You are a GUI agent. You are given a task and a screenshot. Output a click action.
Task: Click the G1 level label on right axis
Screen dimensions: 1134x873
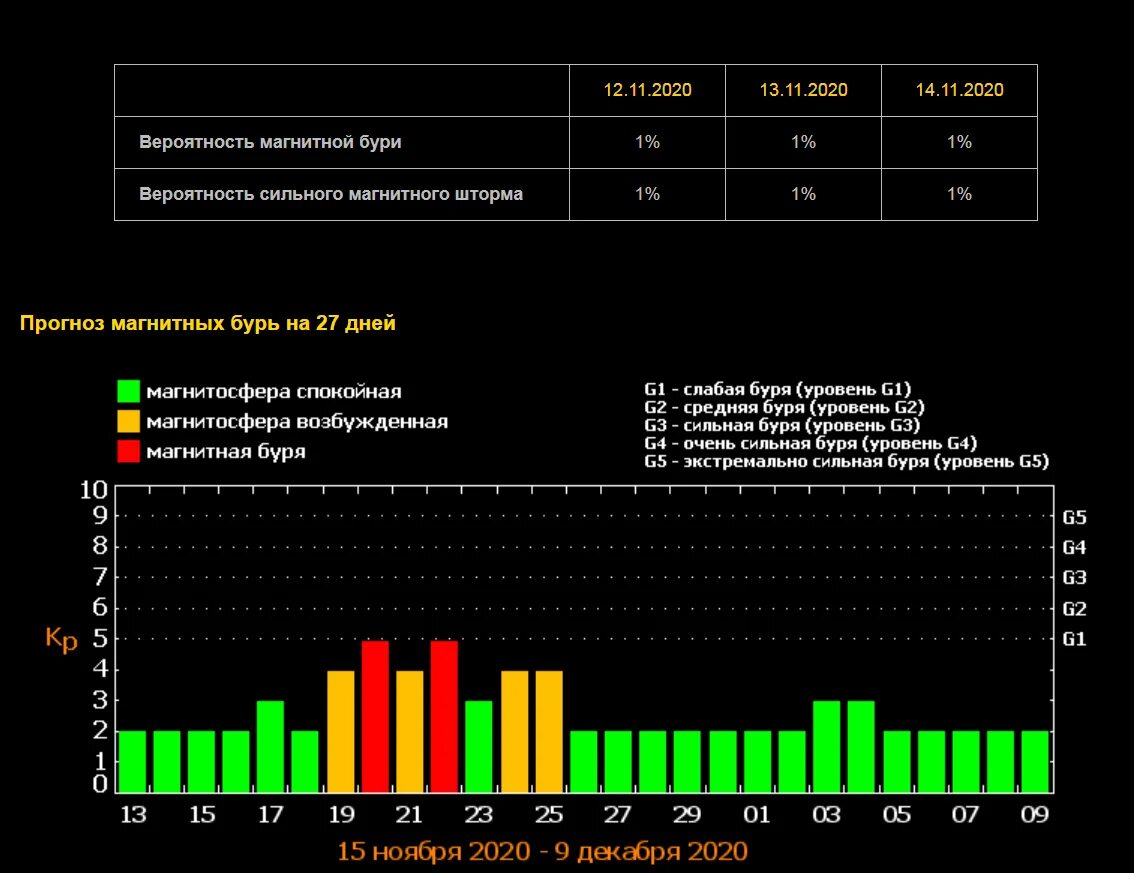[x=1074, y=639]
